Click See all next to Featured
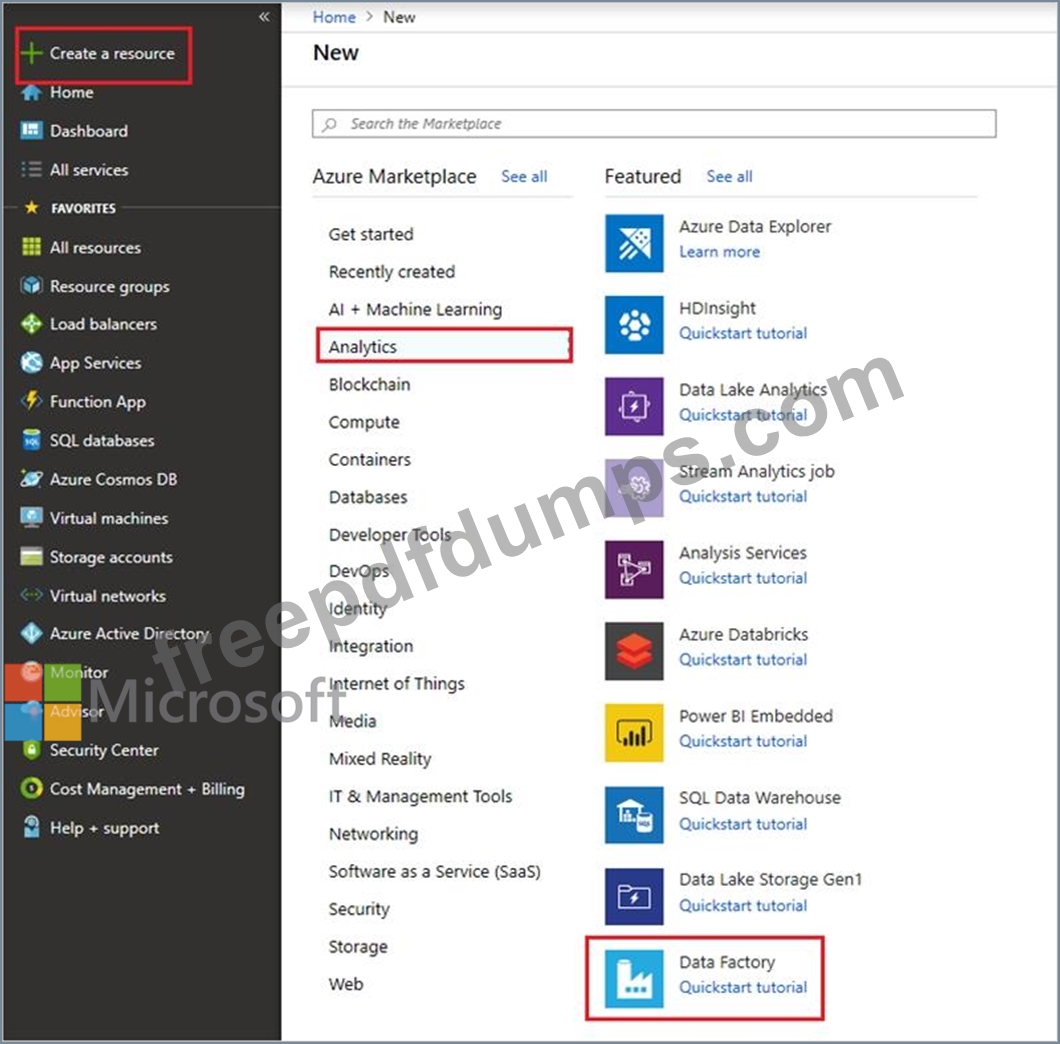Screen dimensions: 1060x1044 [x=729, y=176]
